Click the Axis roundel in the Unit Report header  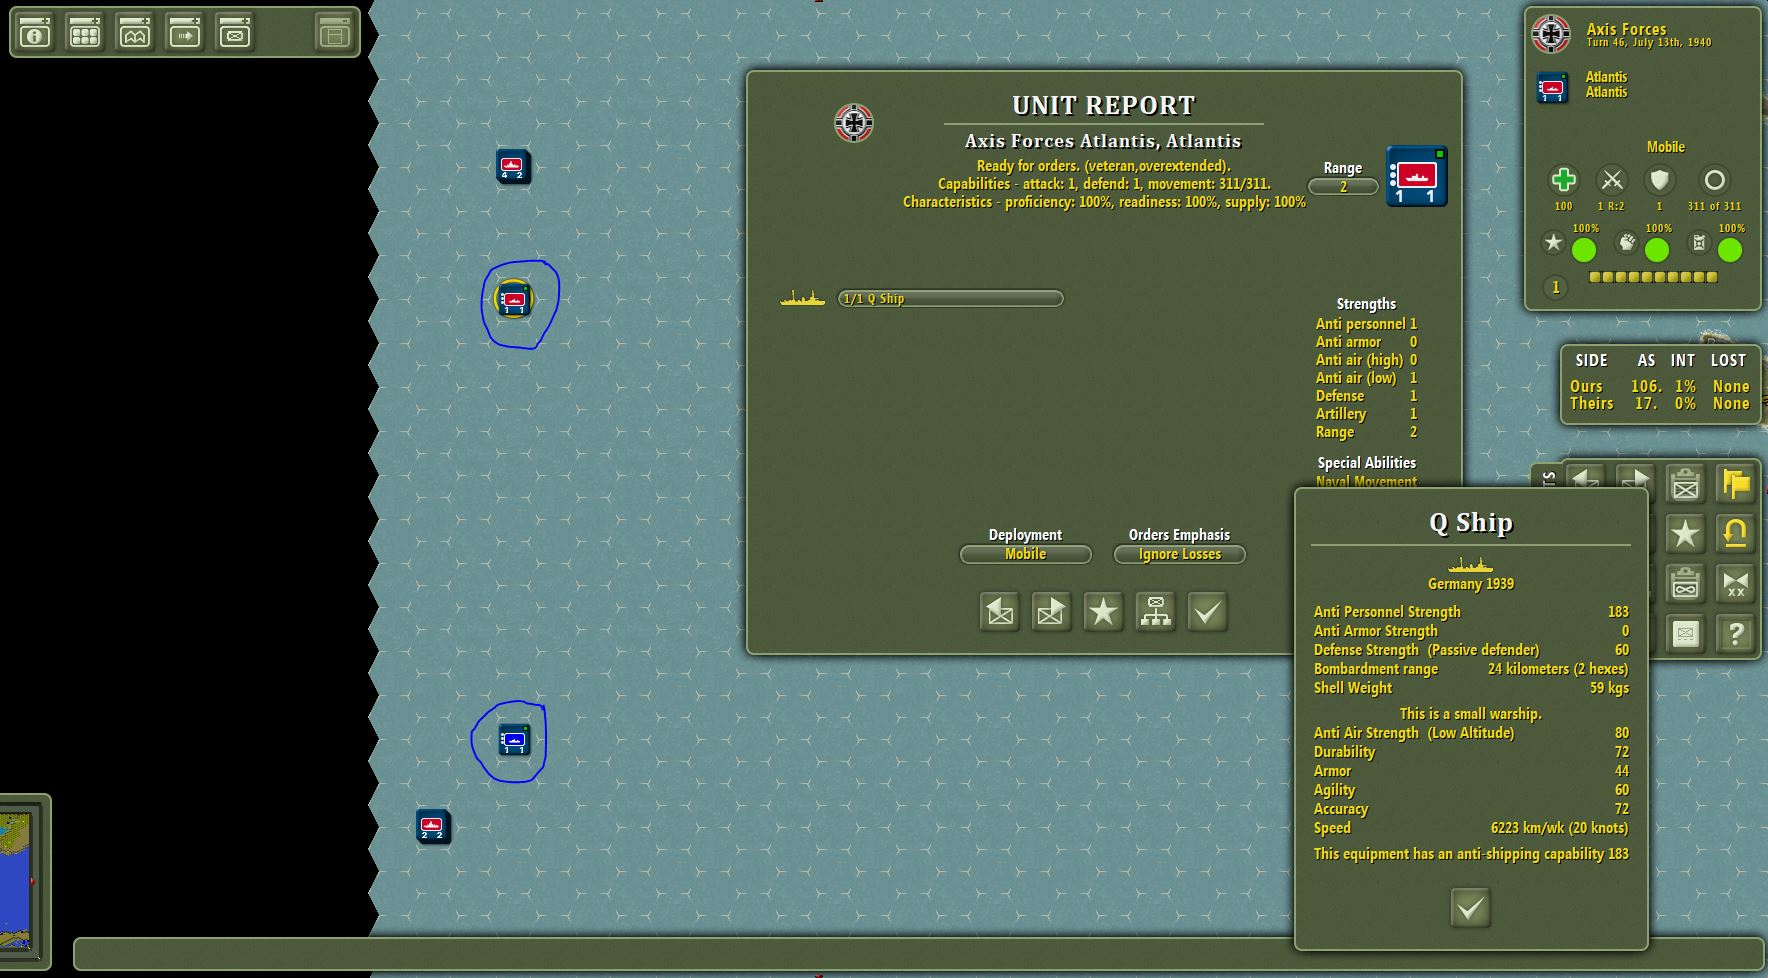click(854, 122)
